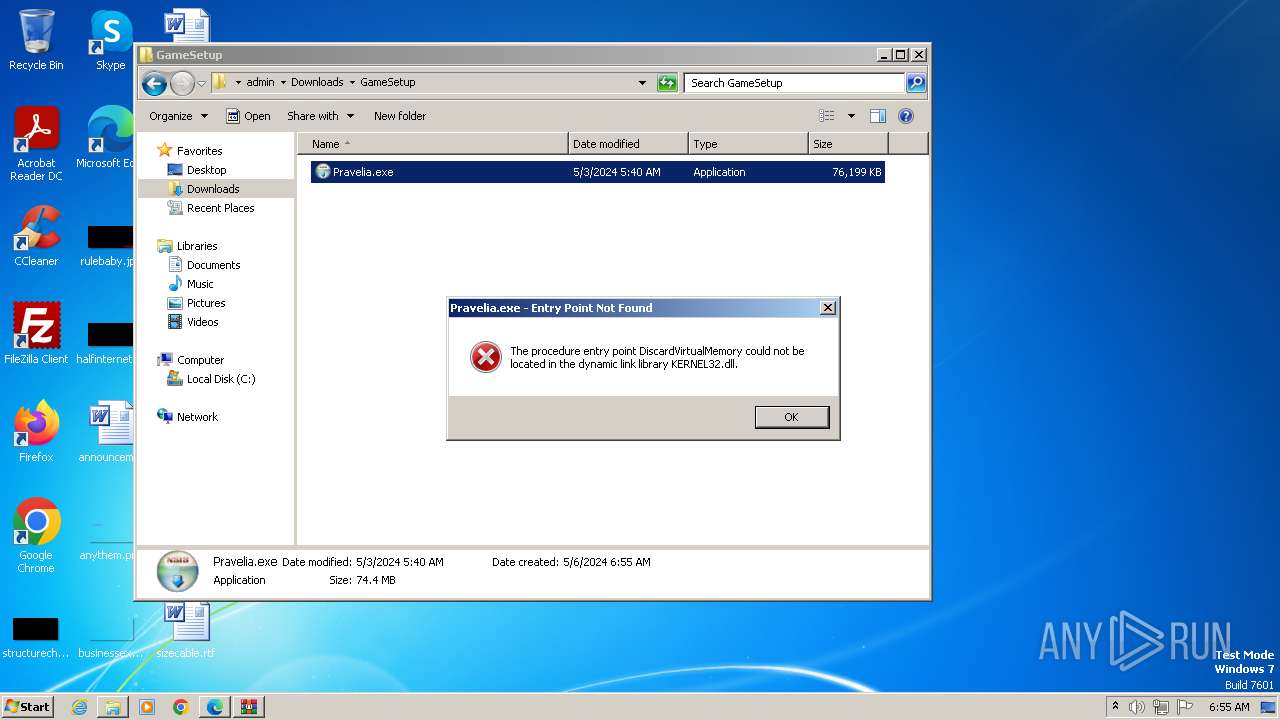Go back with Explorer back arrow
Screen dimensions: 1280x720
click(154, 83)
